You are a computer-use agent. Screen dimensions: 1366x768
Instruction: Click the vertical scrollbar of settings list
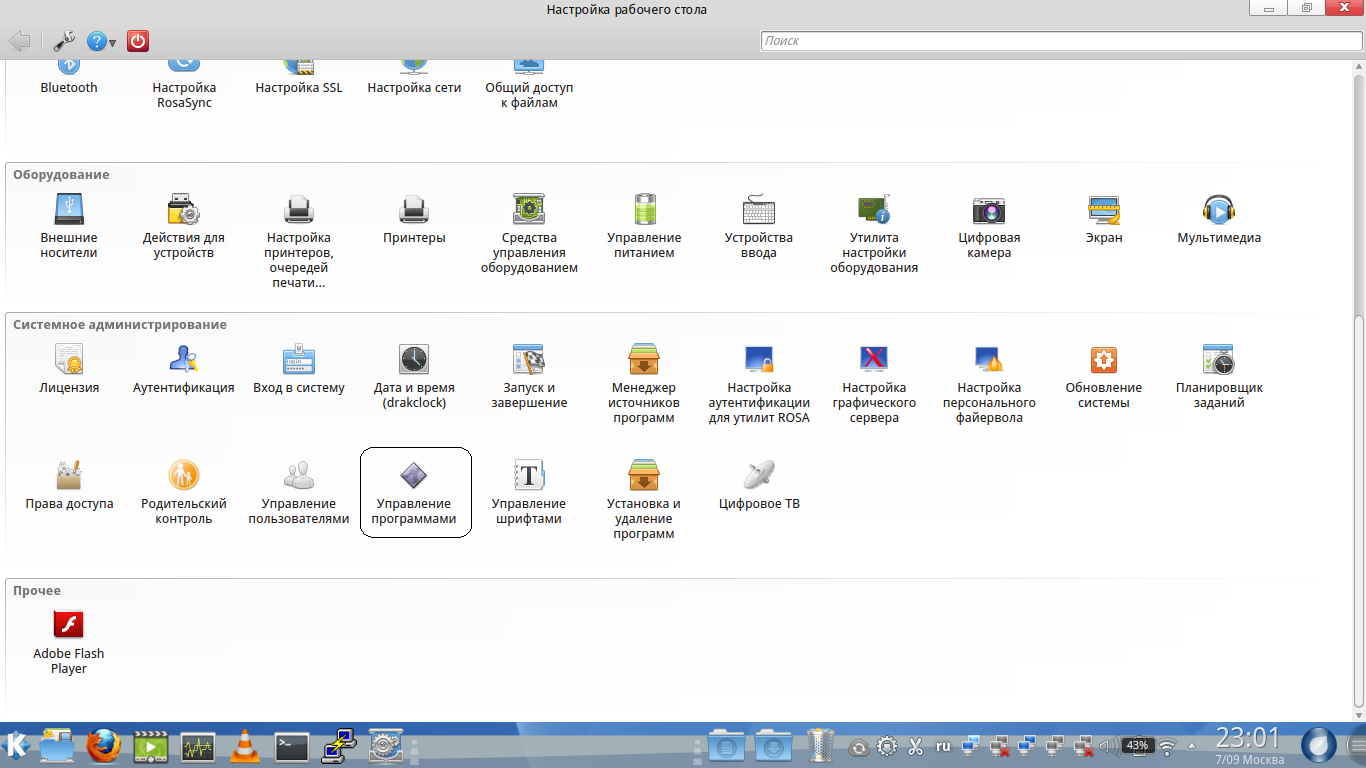(x=1358, y=512)
